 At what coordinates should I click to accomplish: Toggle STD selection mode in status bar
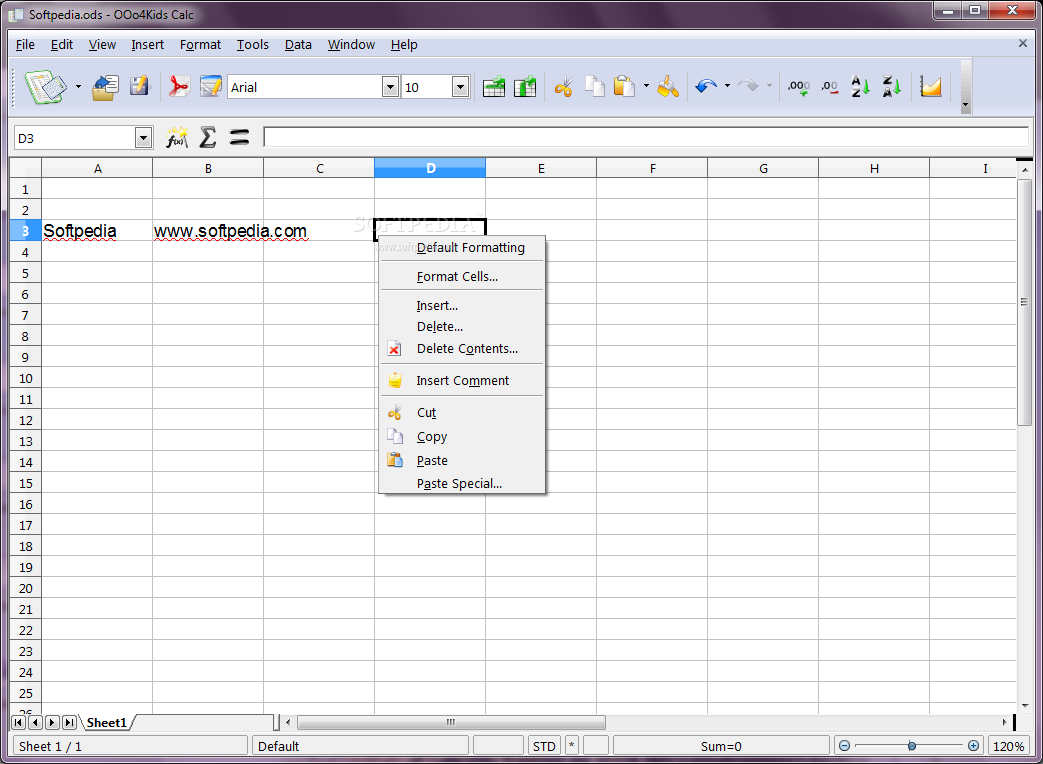[544, 746]
